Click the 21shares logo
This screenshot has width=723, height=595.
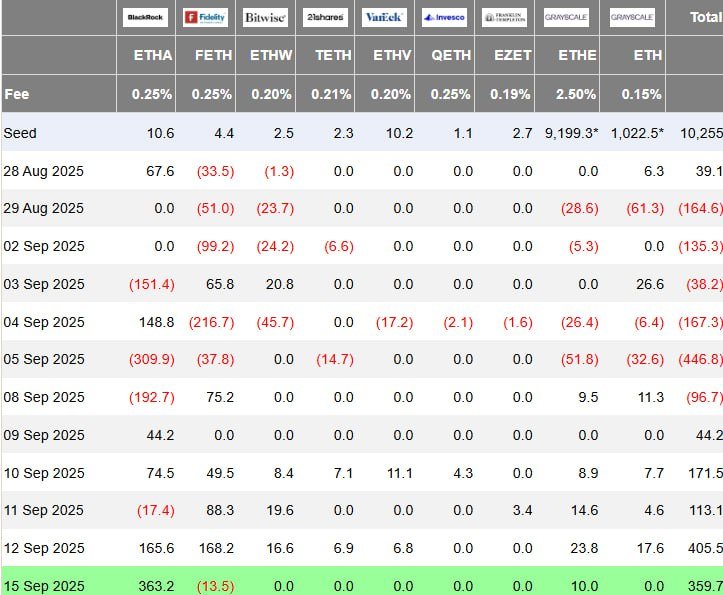coord(325,18)
